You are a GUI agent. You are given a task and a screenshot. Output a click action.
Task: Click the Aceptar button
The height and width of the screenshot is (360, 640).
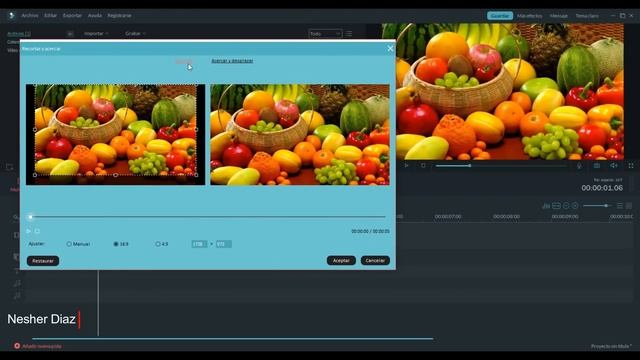click(341, 260)
